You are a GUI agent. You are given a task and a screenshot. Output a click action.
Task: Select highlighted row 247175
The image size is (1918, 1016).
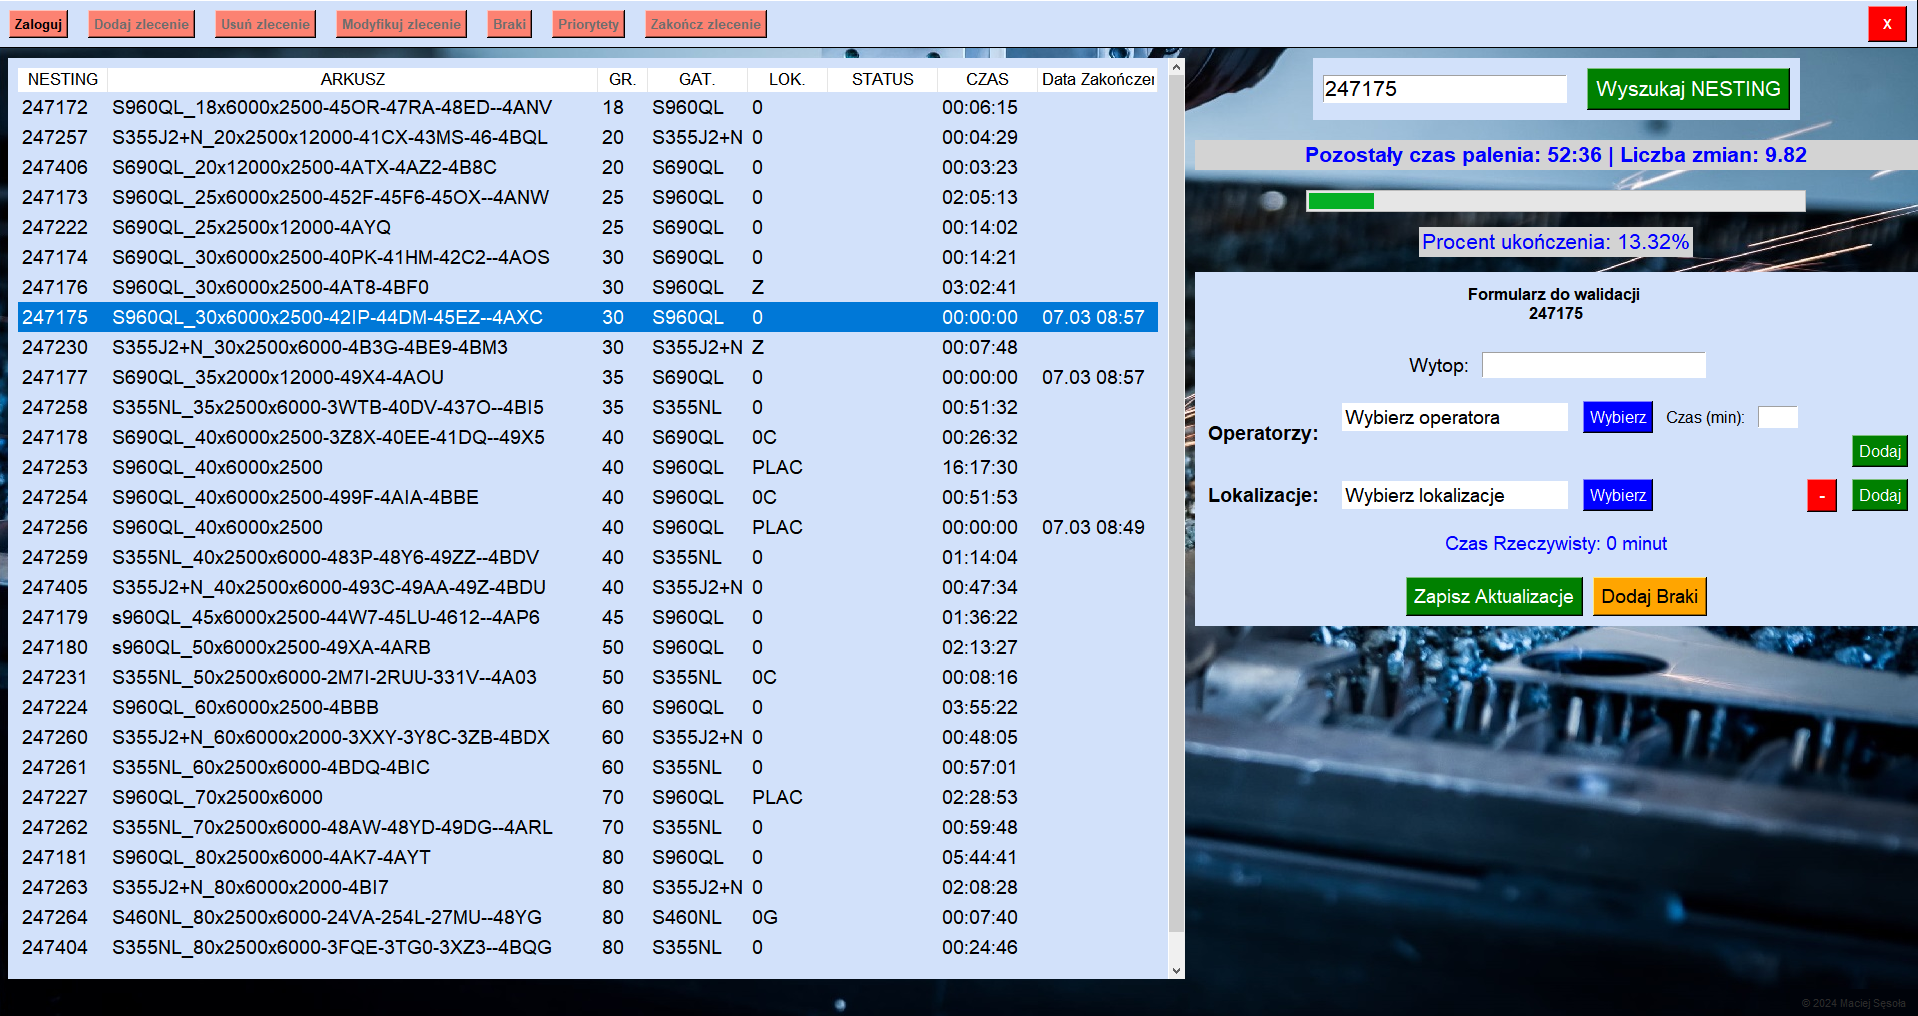point(588,317)
